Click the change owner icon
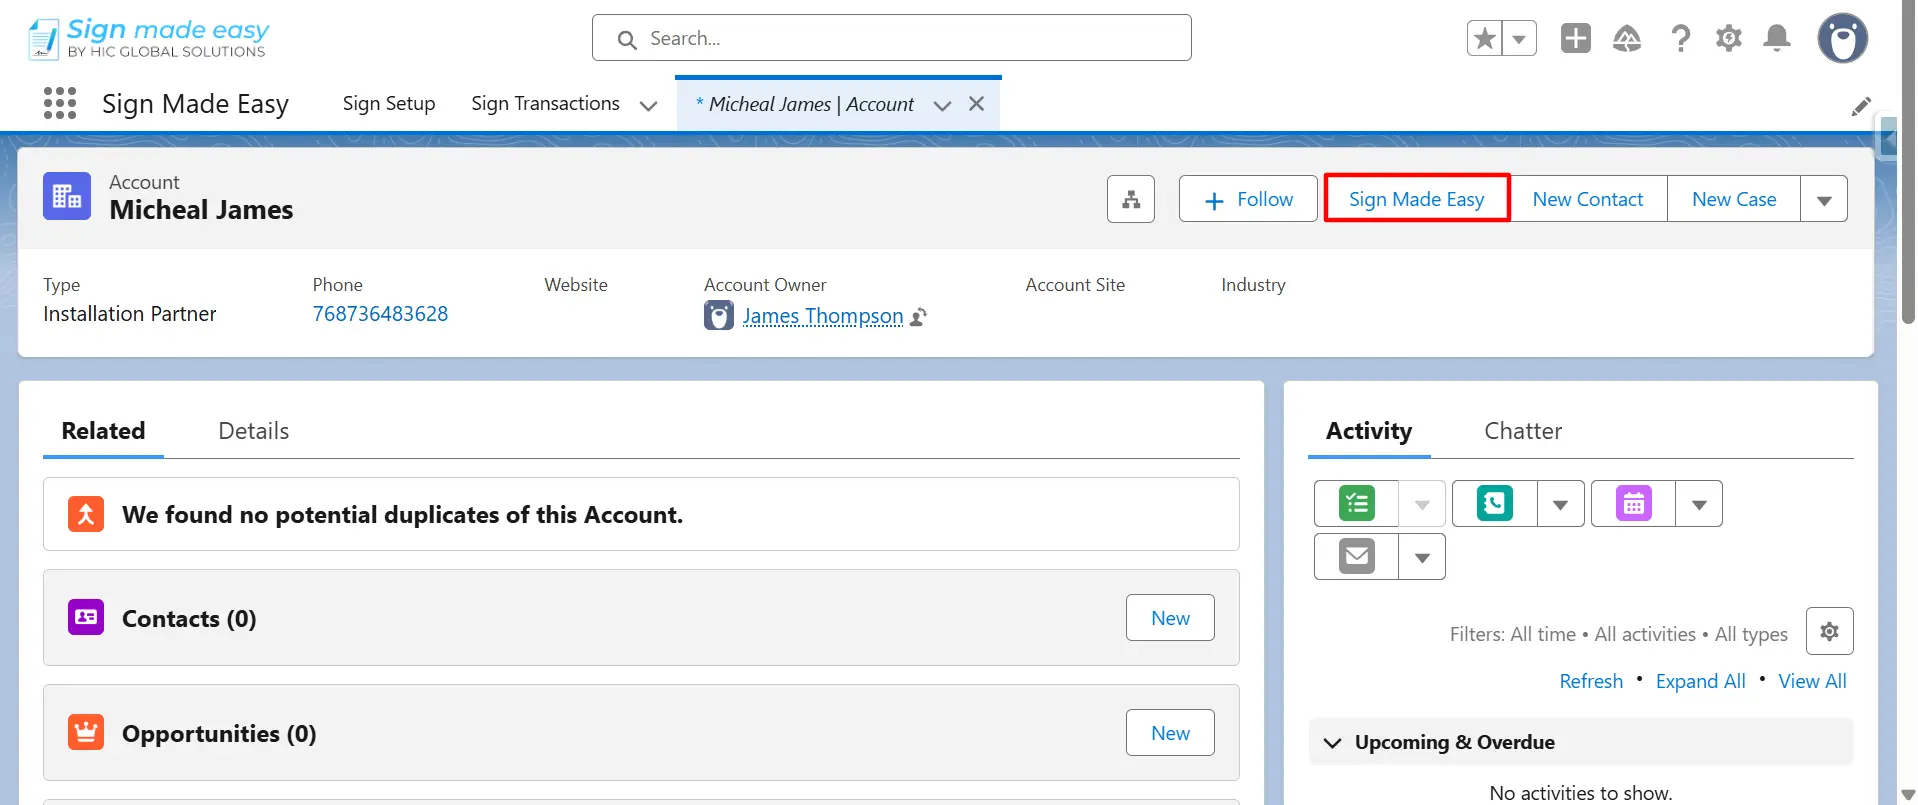Viewport: 1918px width, 805px height. click(x=919, y=317)
